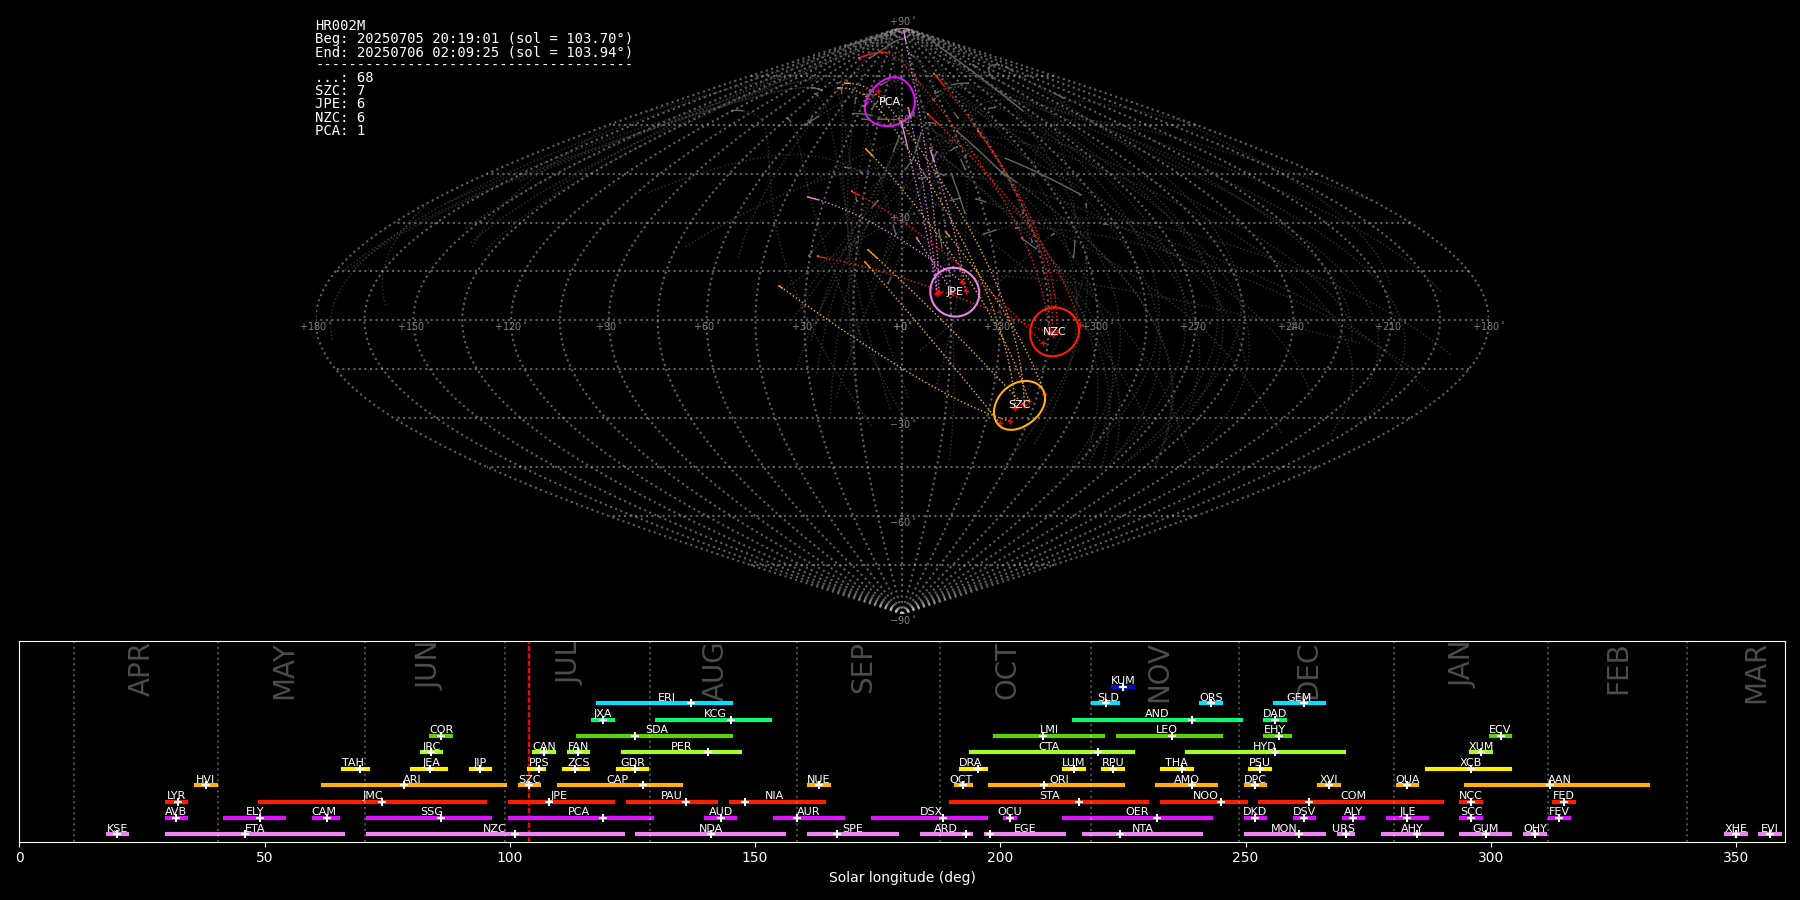The width and height of the screenshot is (1800, 900).
Task: Click the 'Solar longitude (deg)' axis title
Action: (x=902, y=878)
